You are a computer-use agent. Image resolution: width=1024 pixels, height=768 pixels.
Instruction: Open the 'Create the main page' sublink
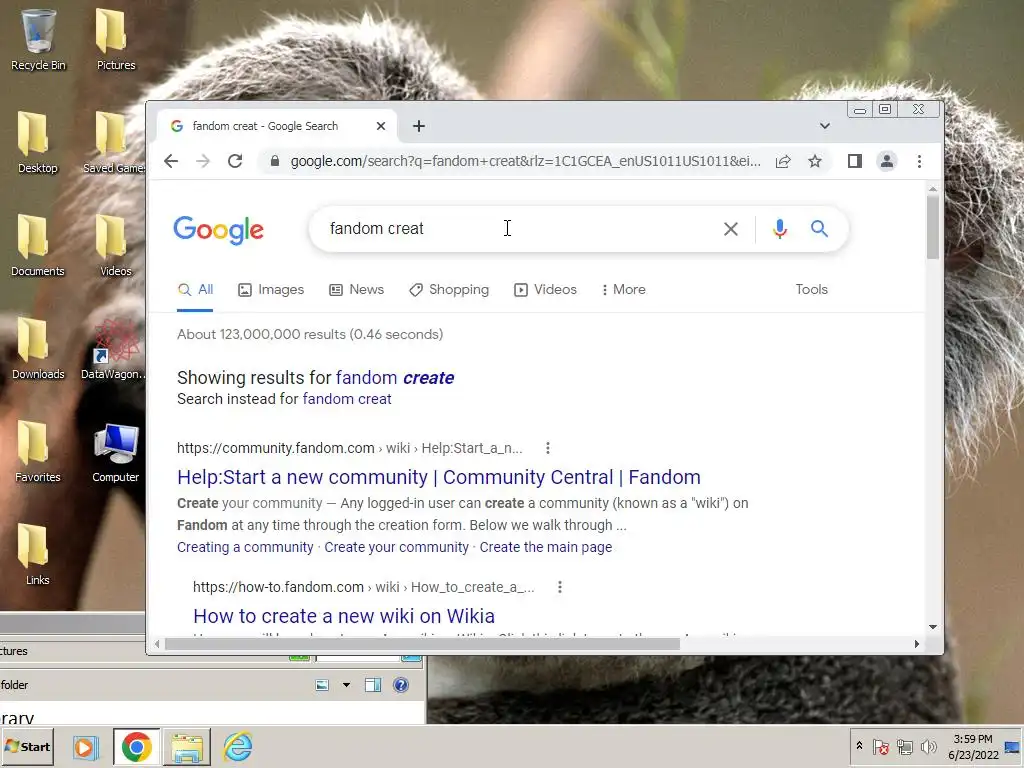[x=546, y=547]
